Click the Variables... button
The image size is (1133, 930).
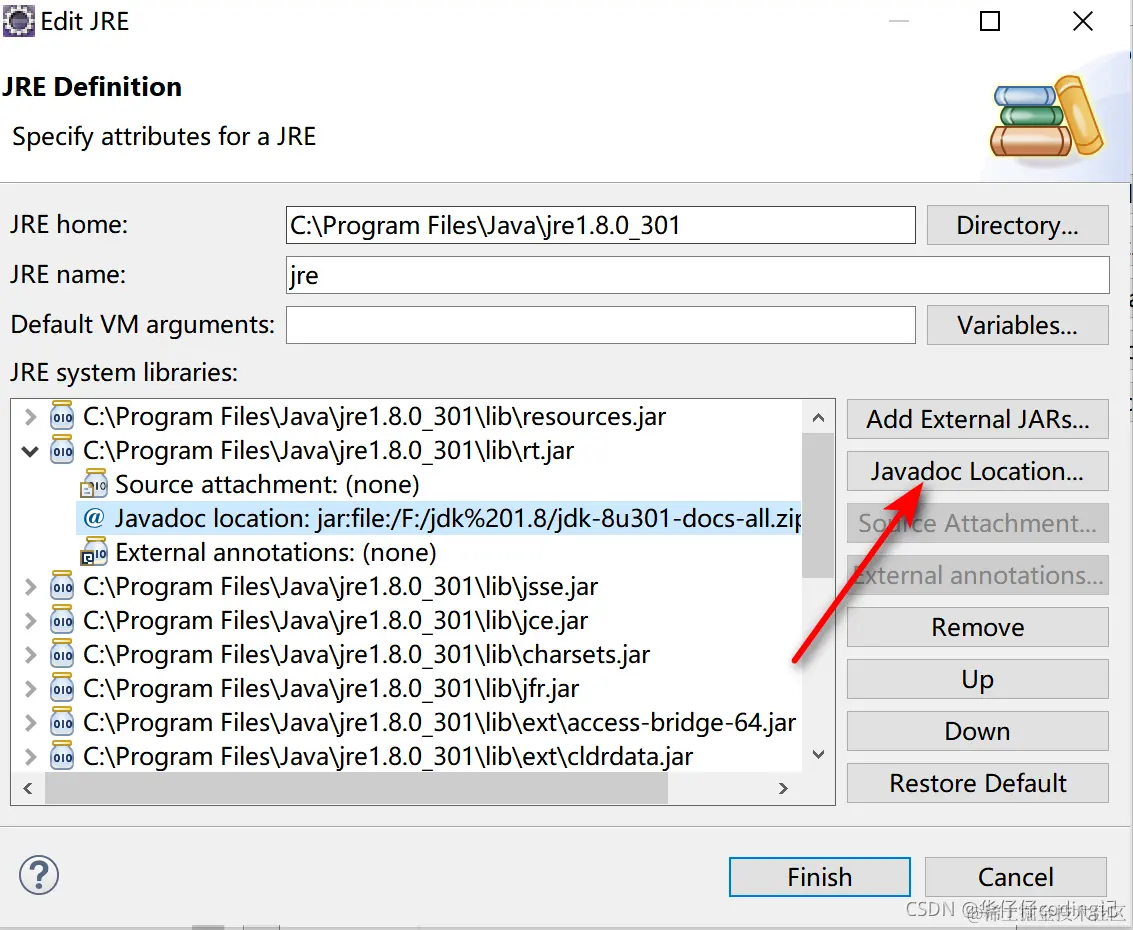(x=1017, y=324)
